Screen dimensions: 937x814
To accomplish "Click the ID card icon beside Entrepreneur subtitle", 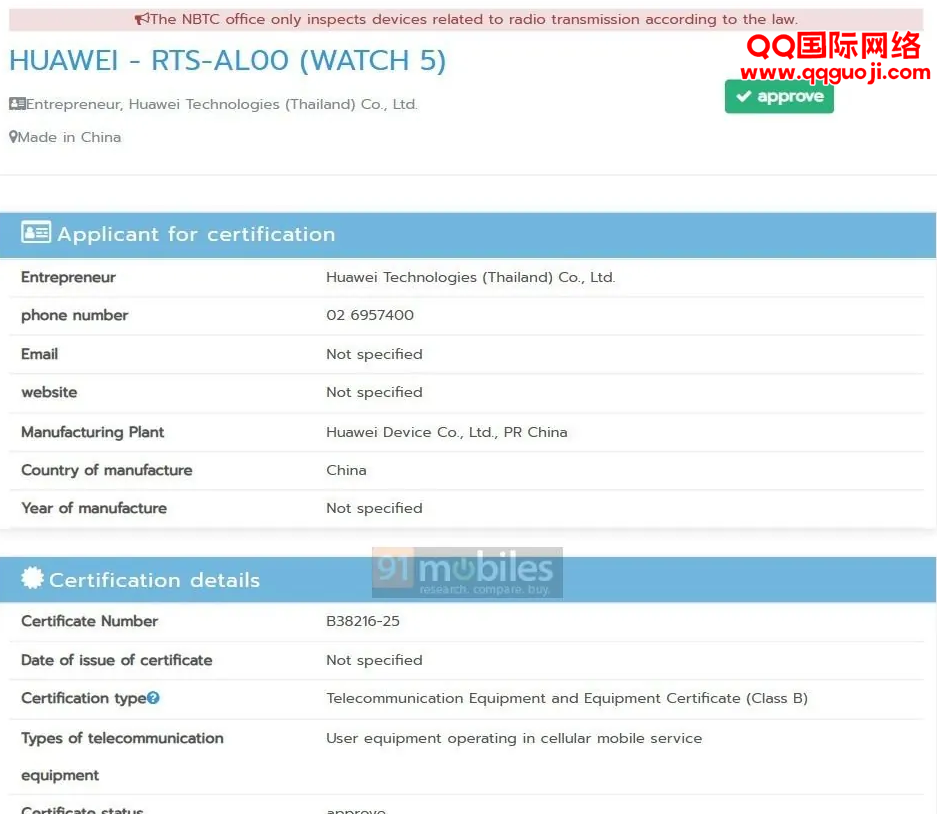I will pyautogui.click(x=17, y=104).
